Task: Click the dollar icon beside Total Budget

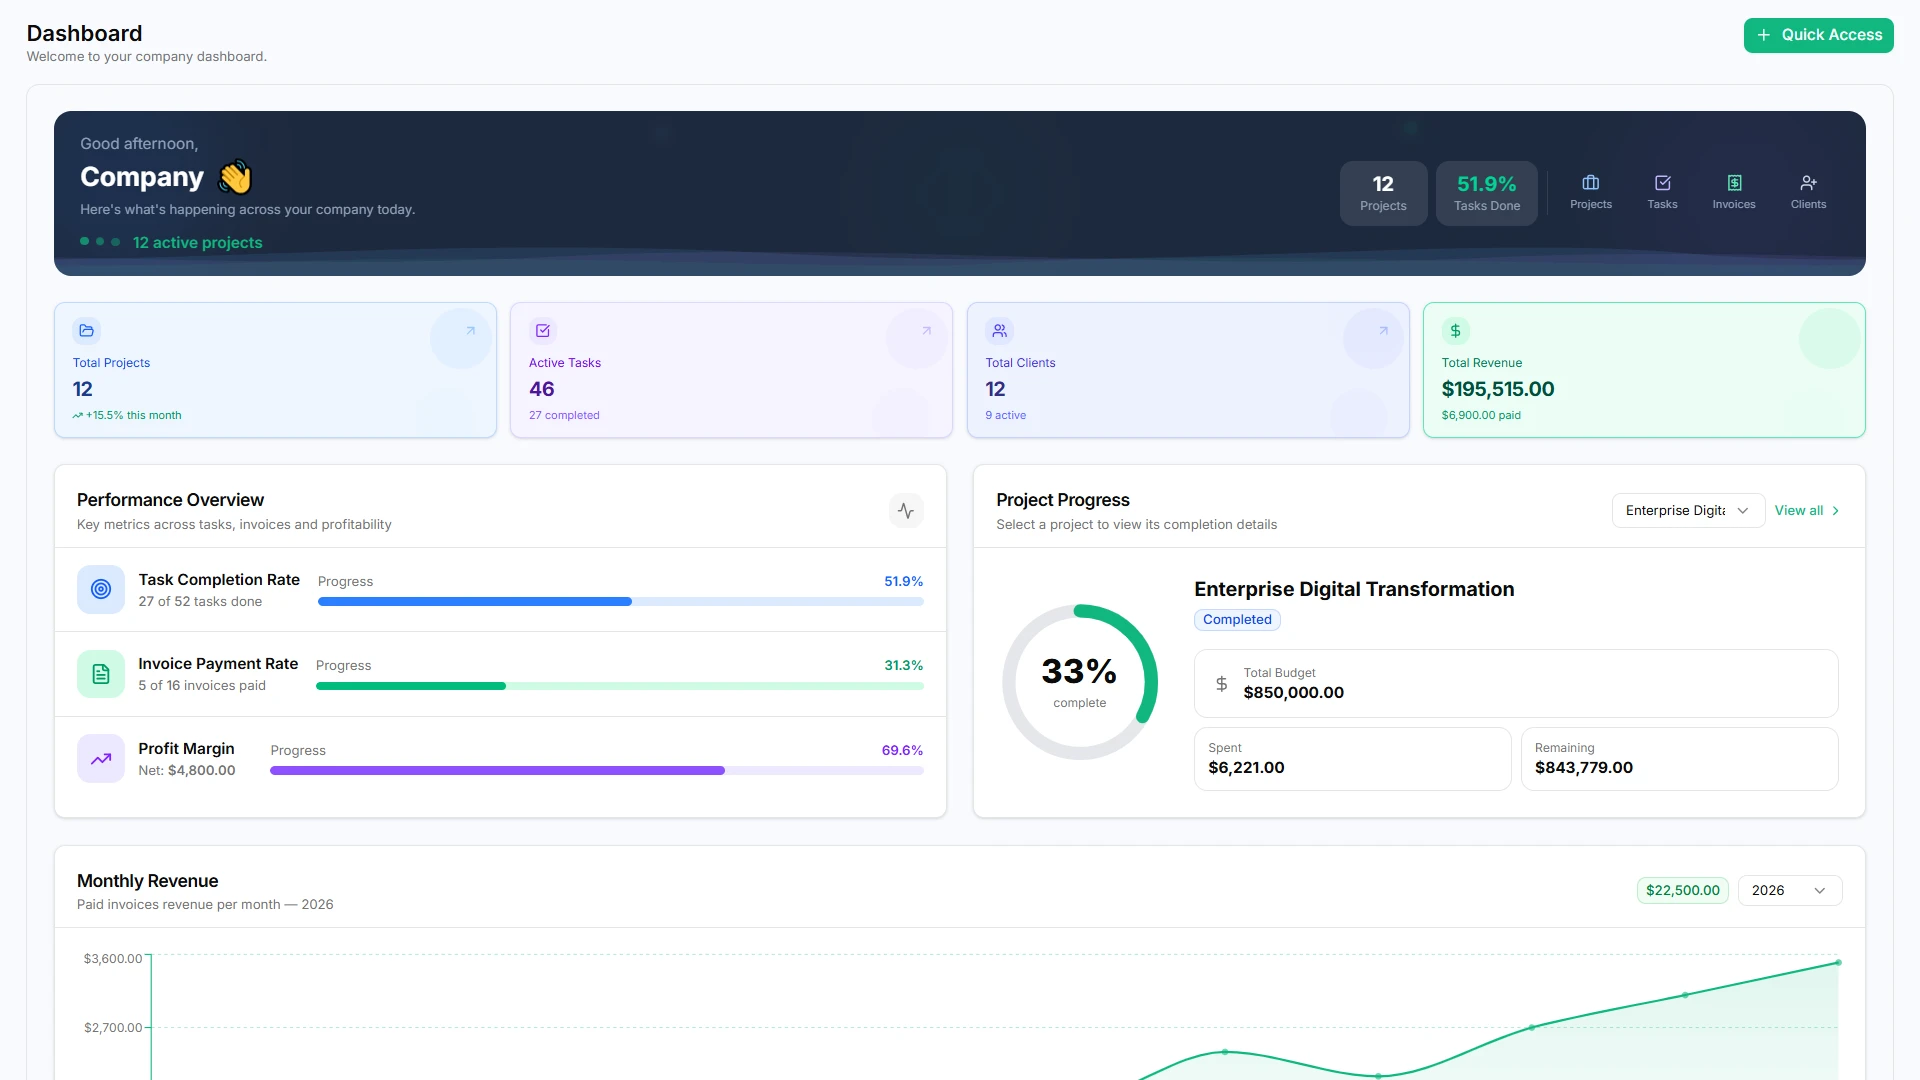Action: (x=1221, y=684)
